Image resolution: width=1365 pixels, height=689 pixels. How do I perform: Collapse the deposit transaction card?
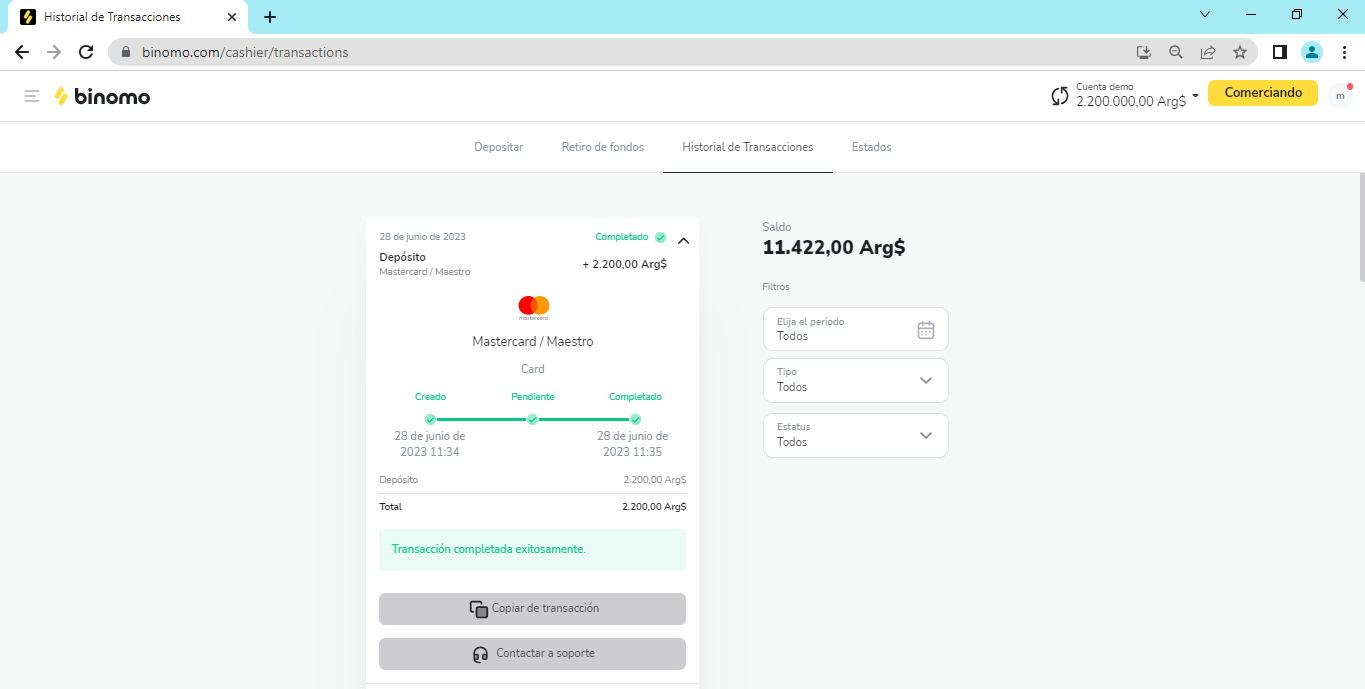tap(684, 240)
